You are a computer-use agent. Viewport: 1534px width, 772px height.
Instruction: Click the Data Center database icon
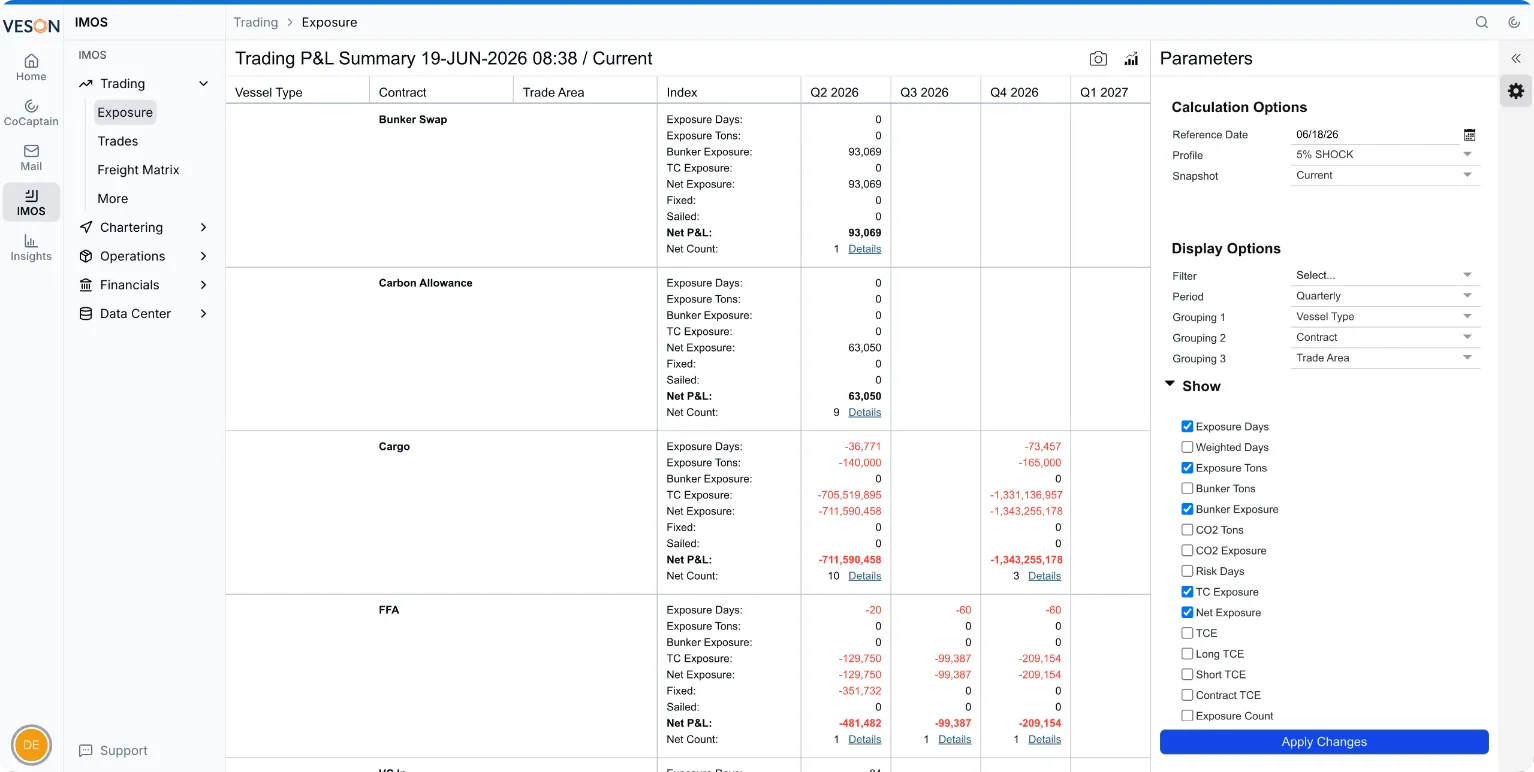point(86,313)
